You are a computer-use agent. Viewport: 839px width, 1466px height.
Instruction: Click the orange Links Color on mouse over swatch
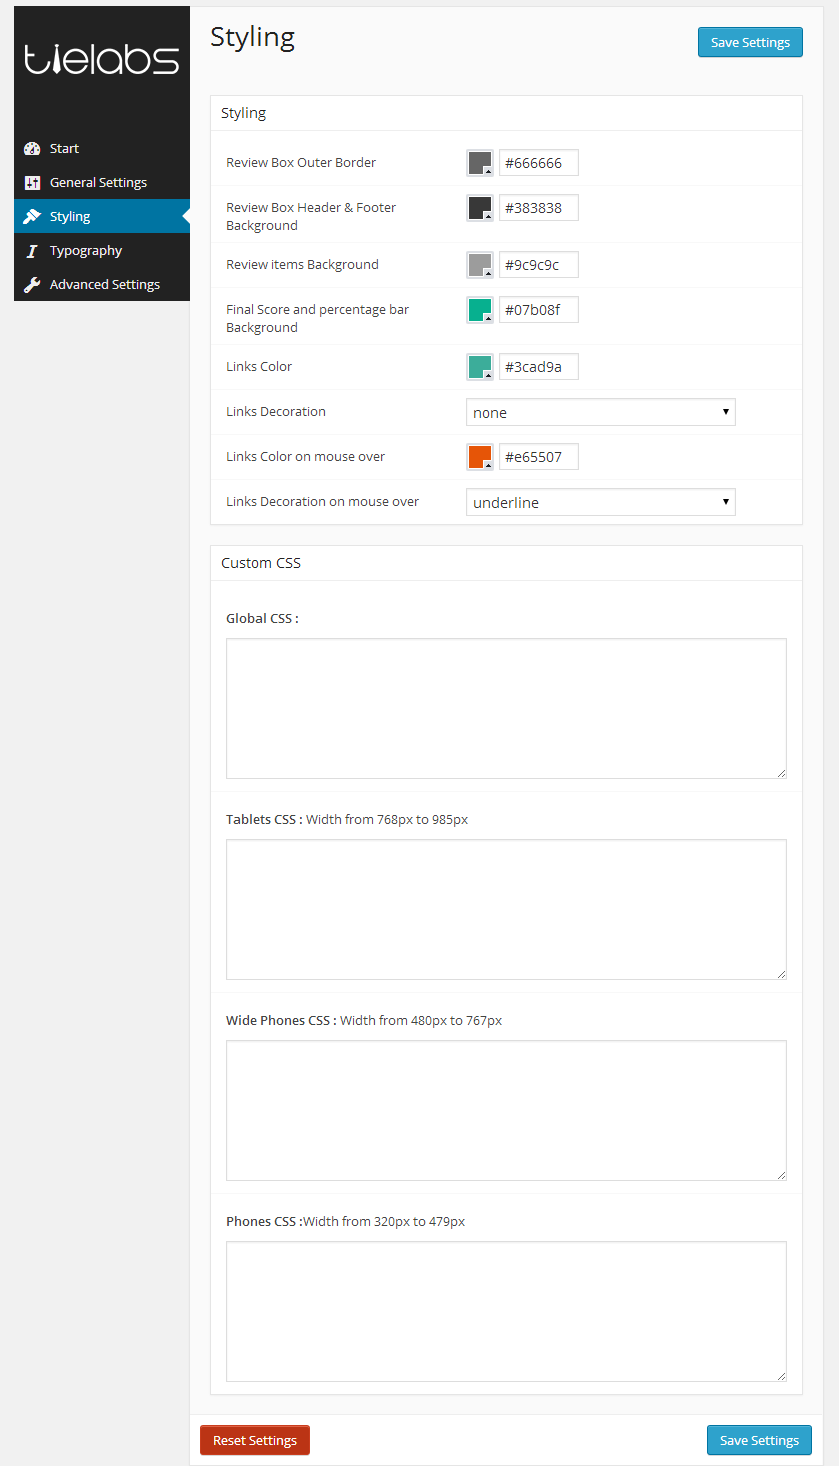(477, 454)
